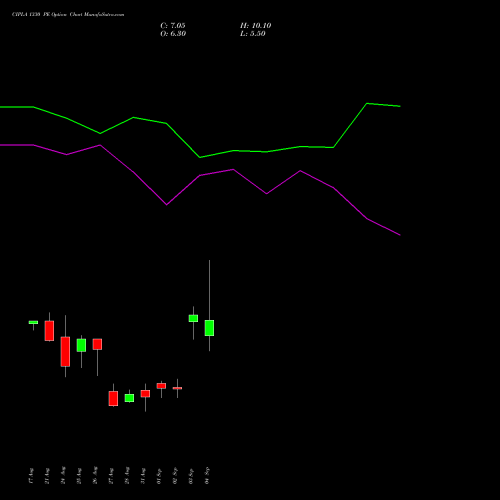This screenshot has width=500, height=500.
Task: Click the '26 Aug' date label
Action: [95, 475]
